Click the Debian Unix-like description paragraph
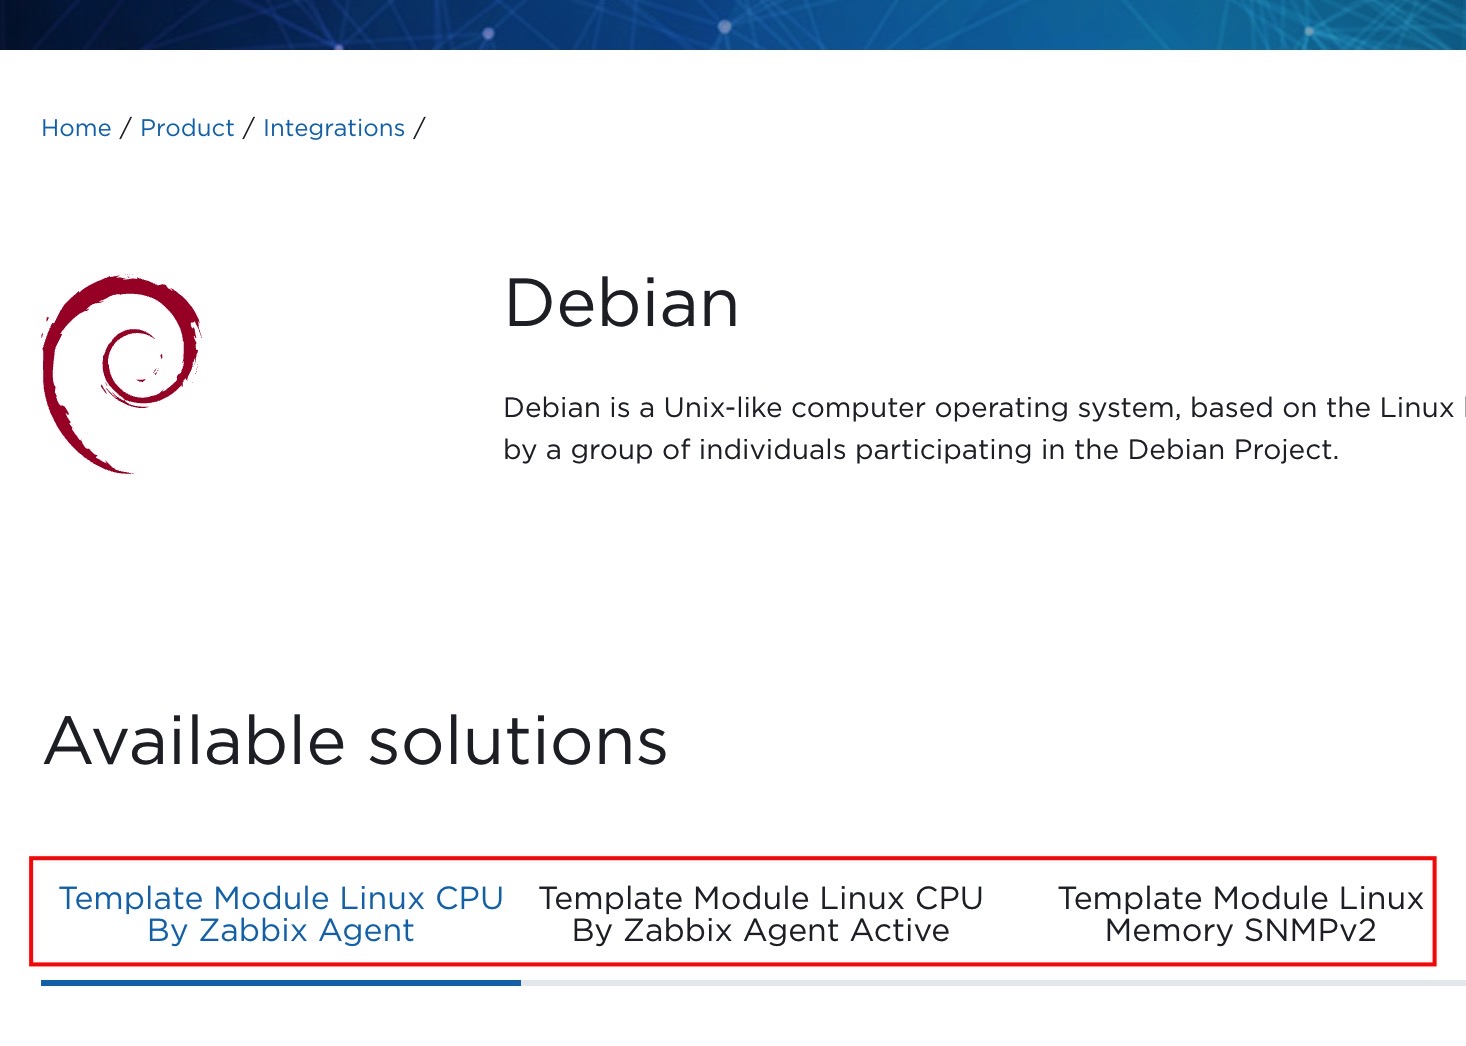This screenshot has width=1466, height=1046. pos(985,428)
